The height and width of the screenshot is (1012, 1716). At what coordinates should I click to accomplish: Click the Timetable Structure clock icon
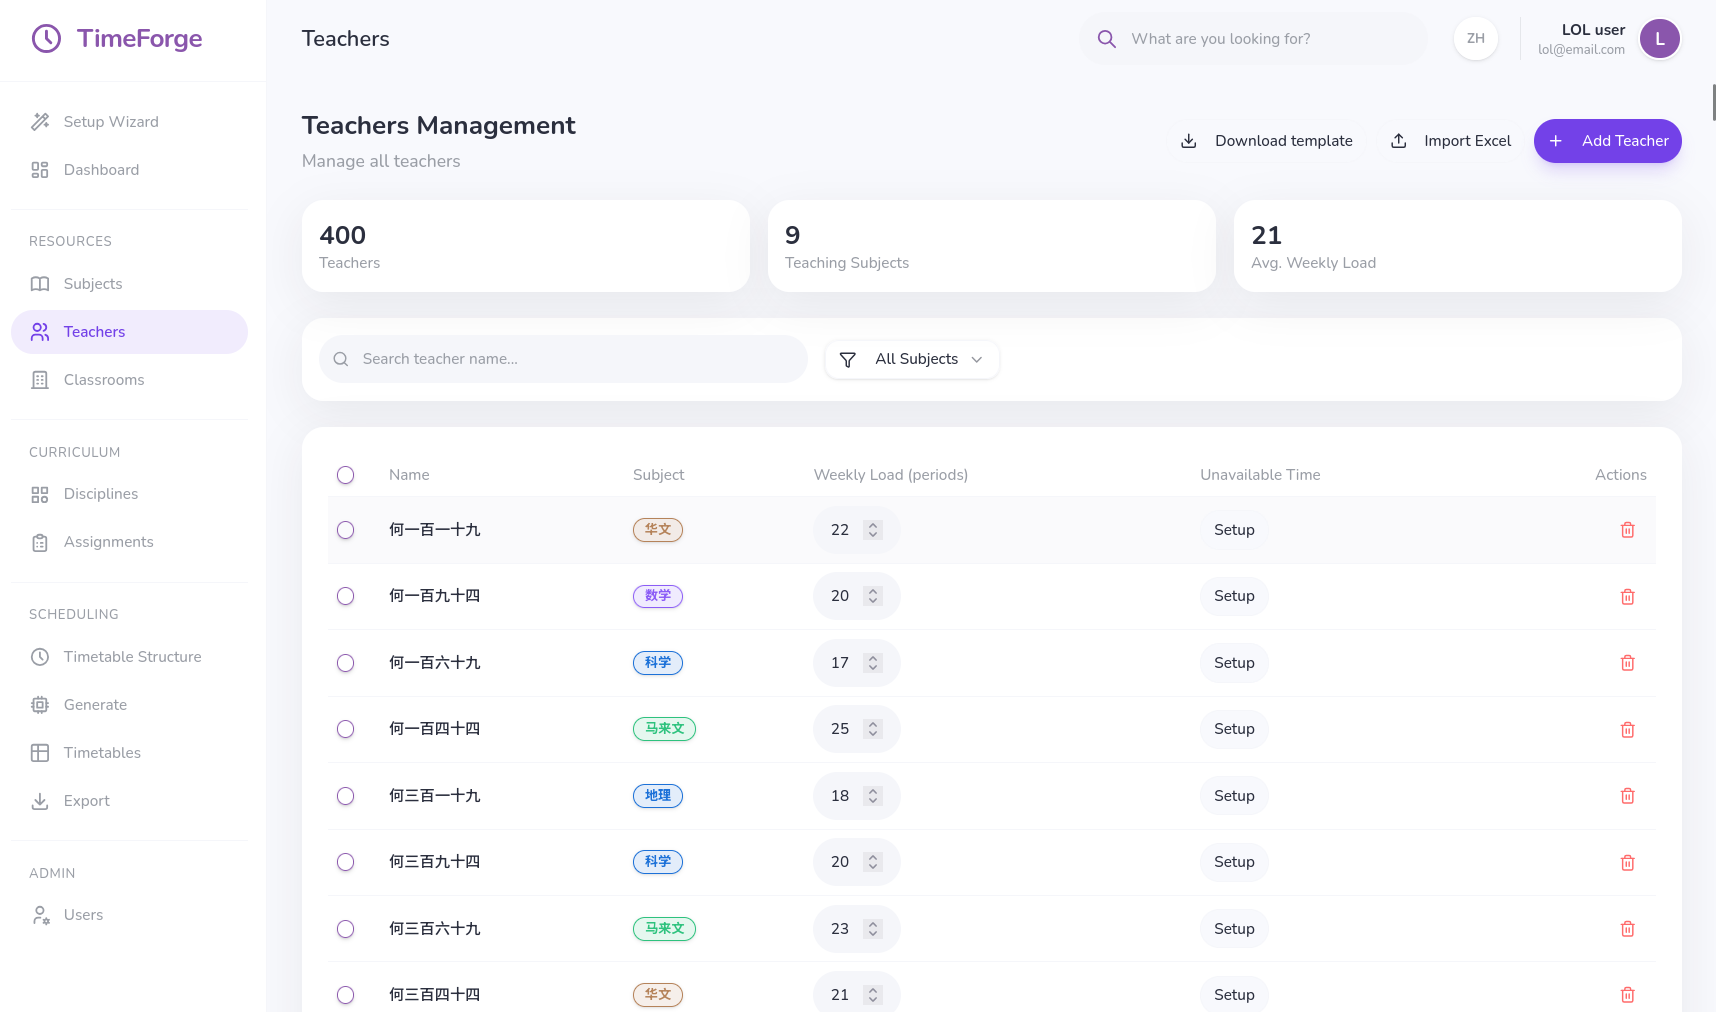40,657
